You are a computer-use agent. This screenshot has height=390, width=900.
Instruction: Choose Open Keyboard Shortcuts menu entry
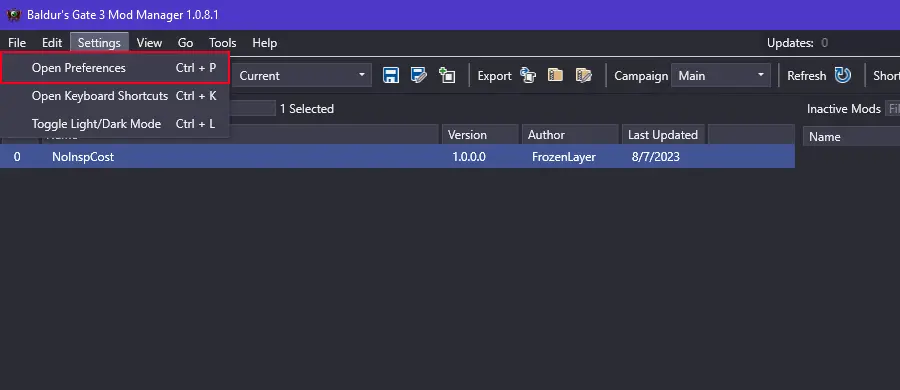(x=115, y=96)
